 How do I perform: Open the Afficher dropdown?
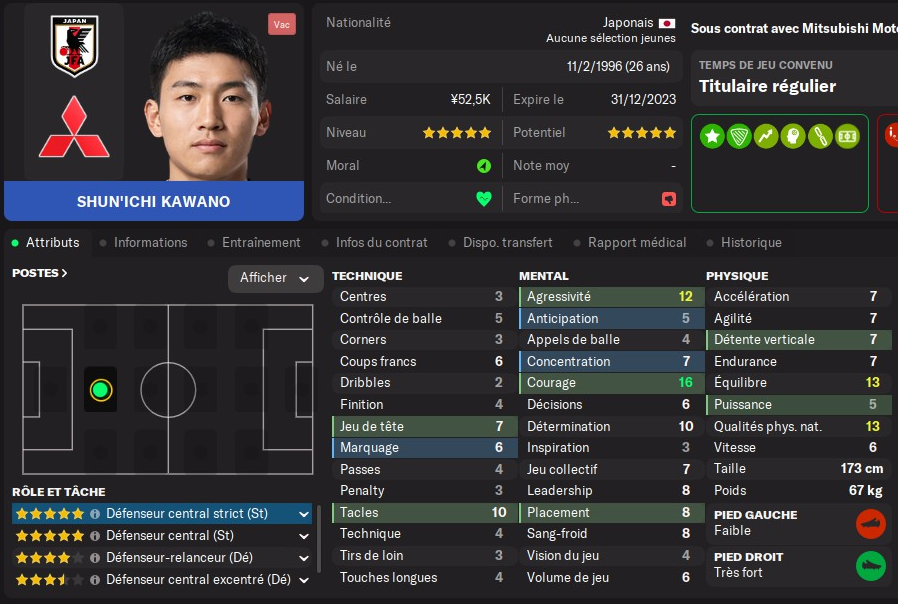275,278
